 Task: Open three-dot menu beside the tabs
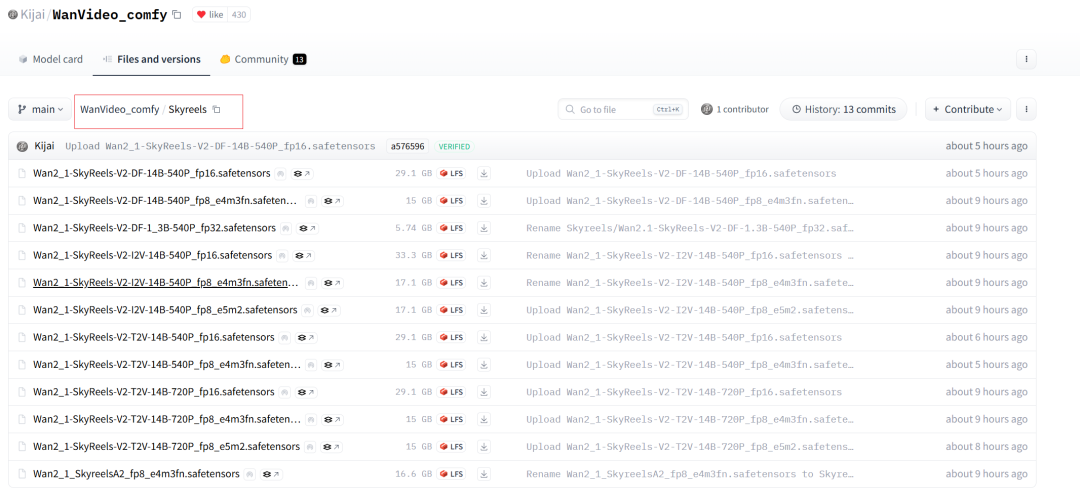[x=1026, y=59]
